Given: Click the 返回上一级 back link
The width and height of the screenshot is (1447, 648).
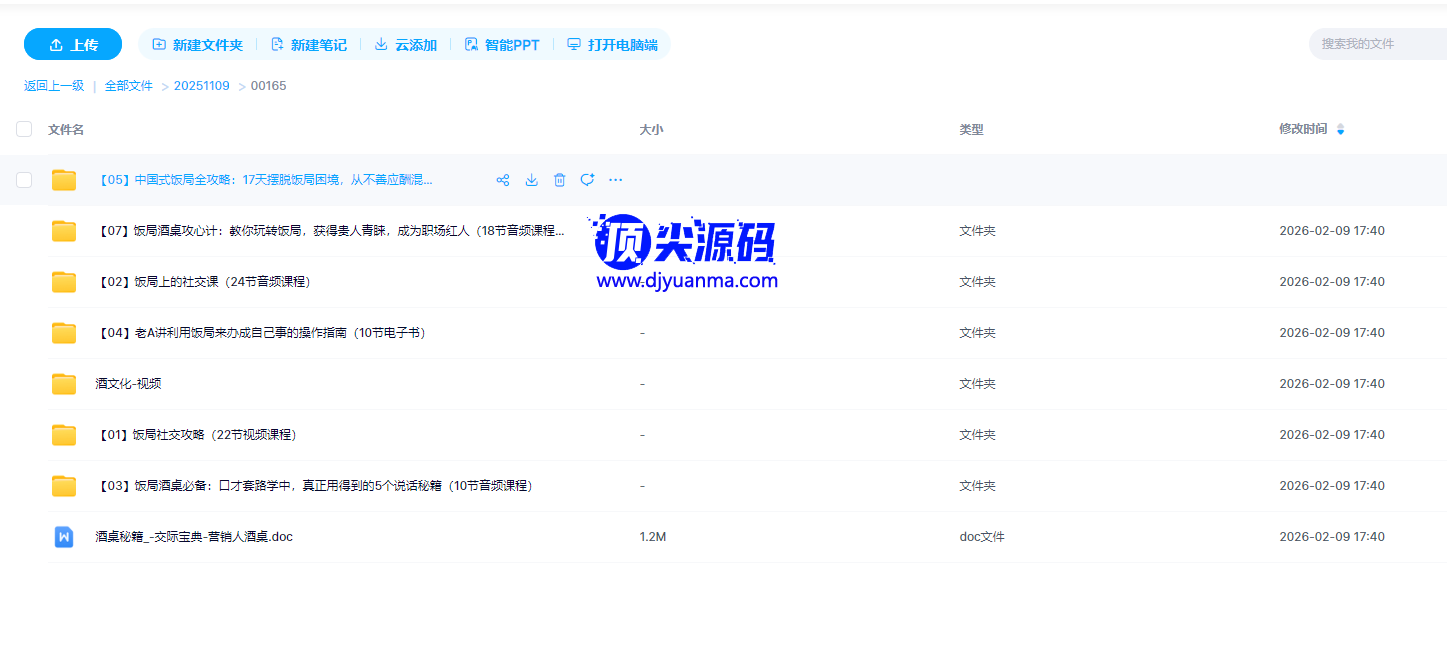Looking at the screenshot, I should (54, 86).
